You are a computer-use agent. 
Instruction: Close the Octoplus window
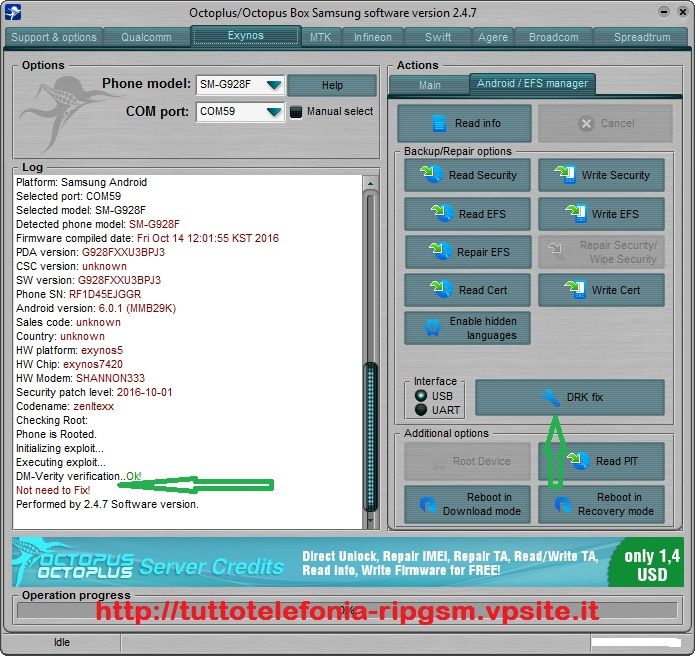click(x=683, y=12)
